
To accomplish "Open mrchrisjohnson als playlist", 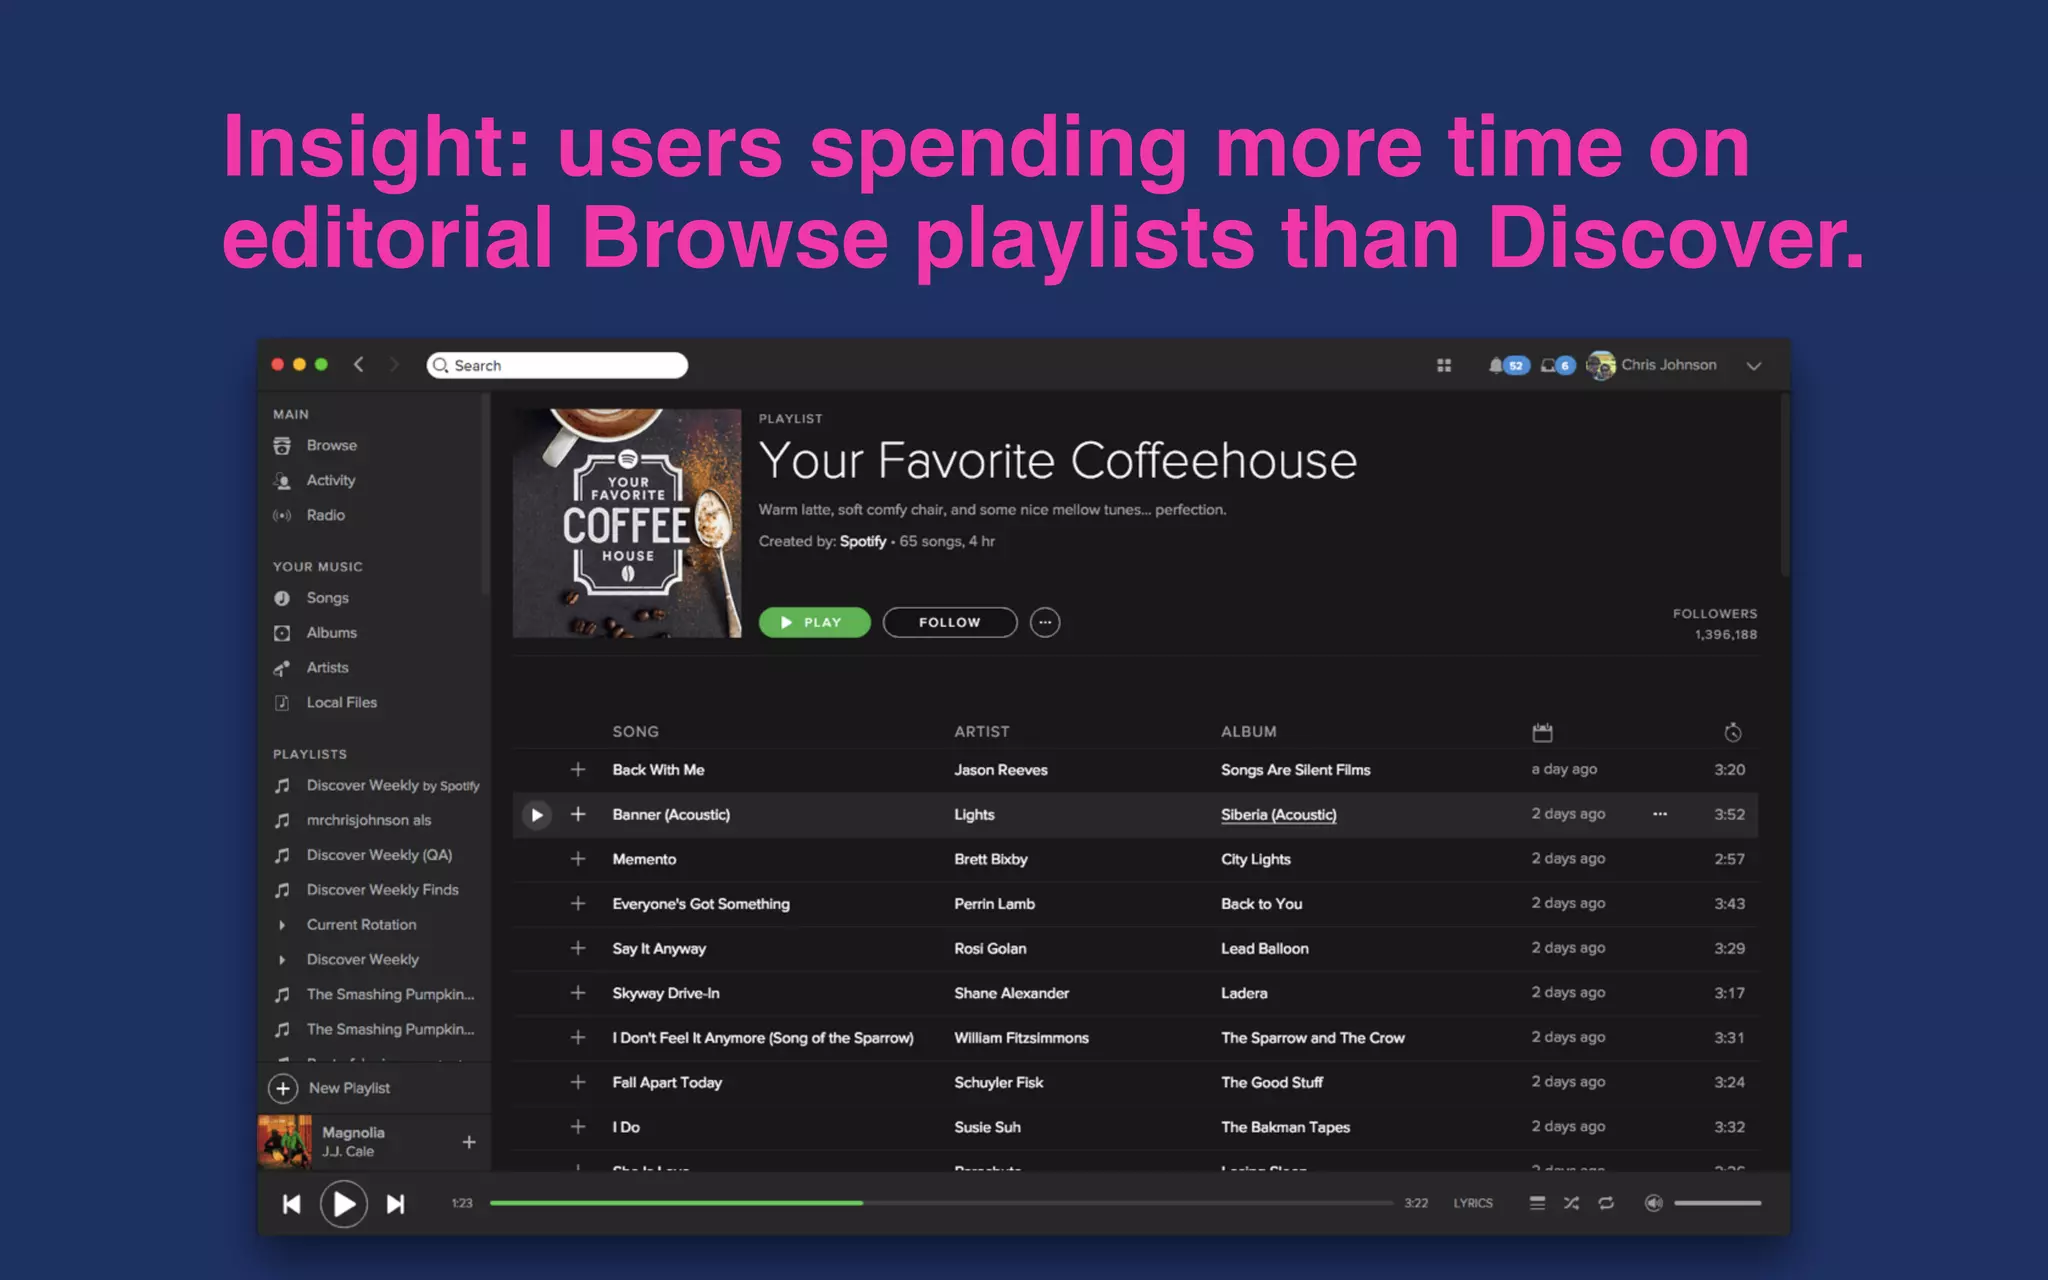I will pyautogui.click(x=369, y=820).
